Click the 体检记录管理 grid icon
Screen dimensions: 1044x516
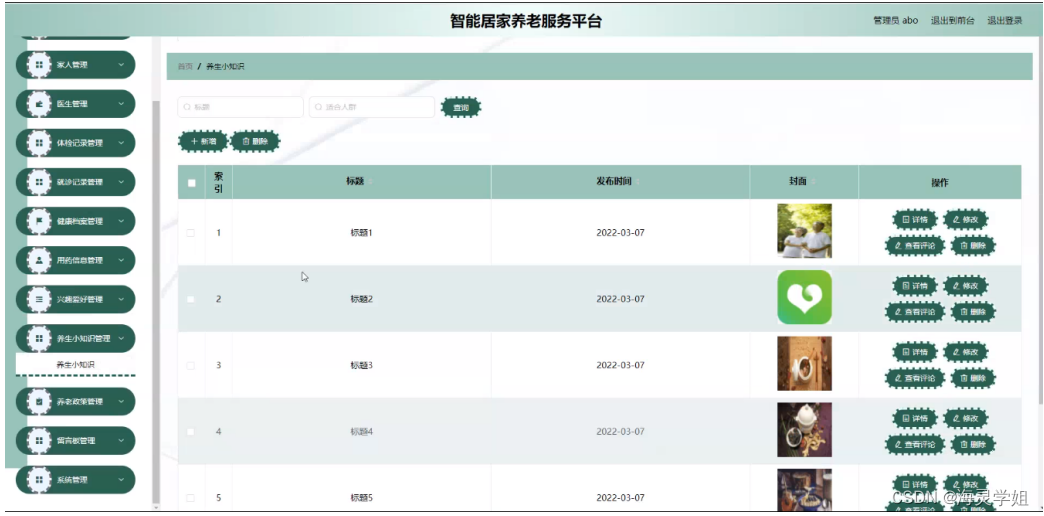[39, 143]
